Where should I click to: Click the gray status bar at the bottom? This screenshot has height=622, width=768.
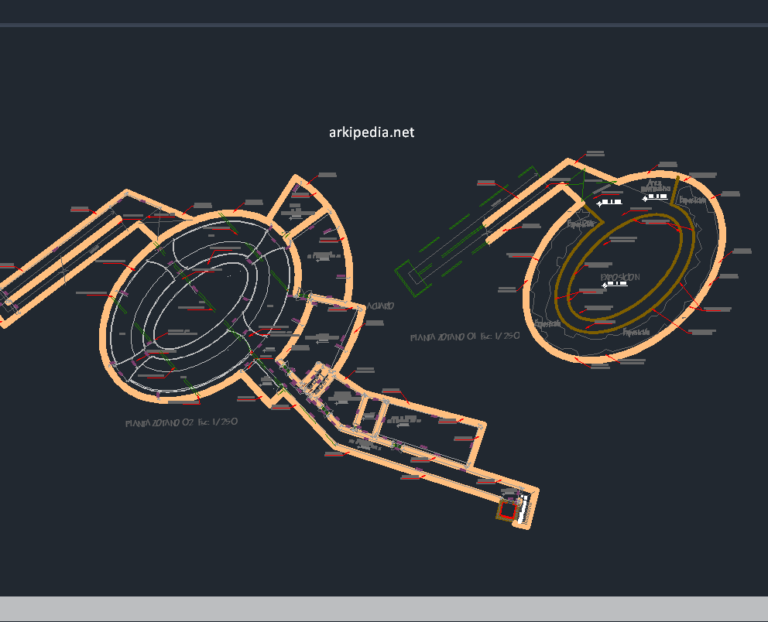384,609
